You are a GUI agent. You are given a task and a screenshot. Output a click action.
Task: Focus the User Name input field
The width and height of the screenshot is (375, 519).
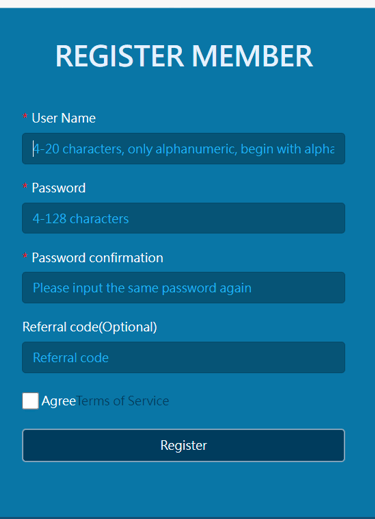pyautogui.click(x=183, y=149)
